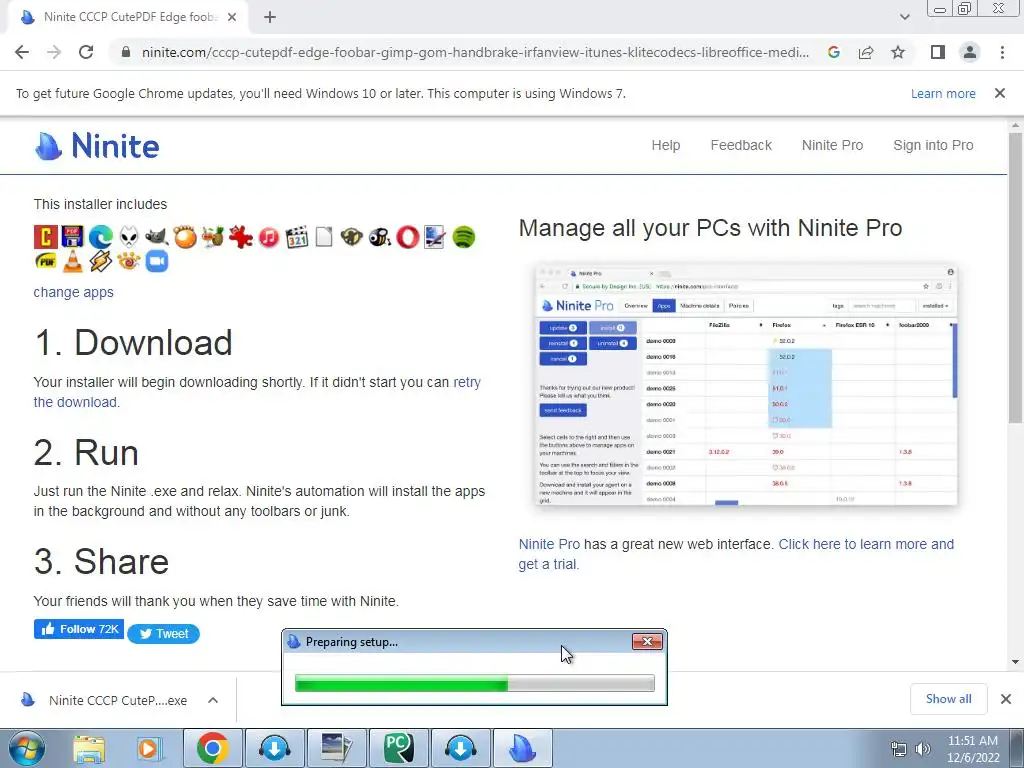Click Learn more about Chrome updates
Screen dimensions: 1024x768
point(943,93)
